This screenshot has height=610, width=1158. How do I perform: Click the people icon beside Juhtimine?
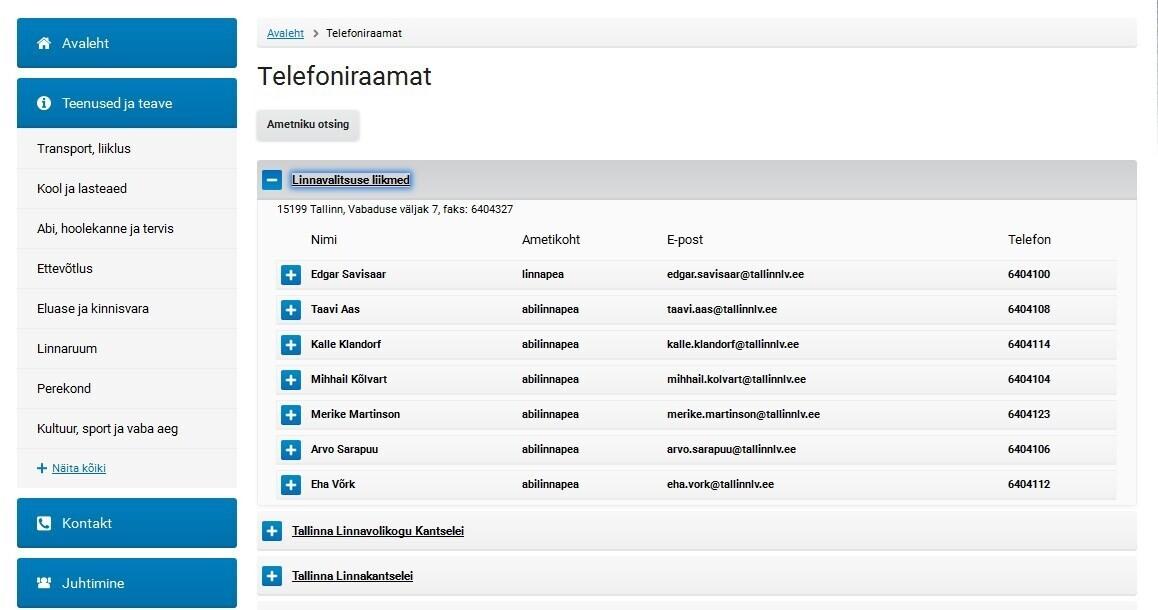[x=44, y=583]
